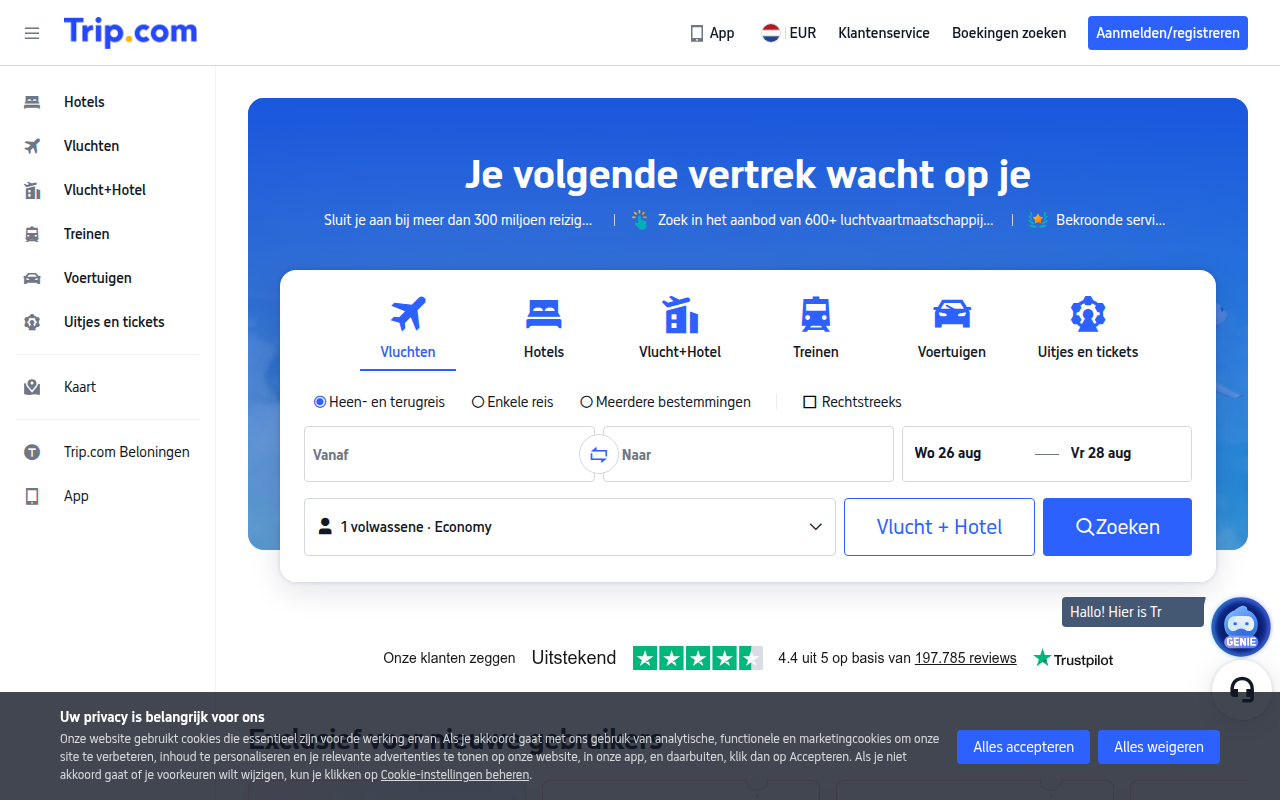Click the Vlucht+Hotel icon in sidebar
1280x800 pixels.
pyautogui.click(x=32, y=190)
